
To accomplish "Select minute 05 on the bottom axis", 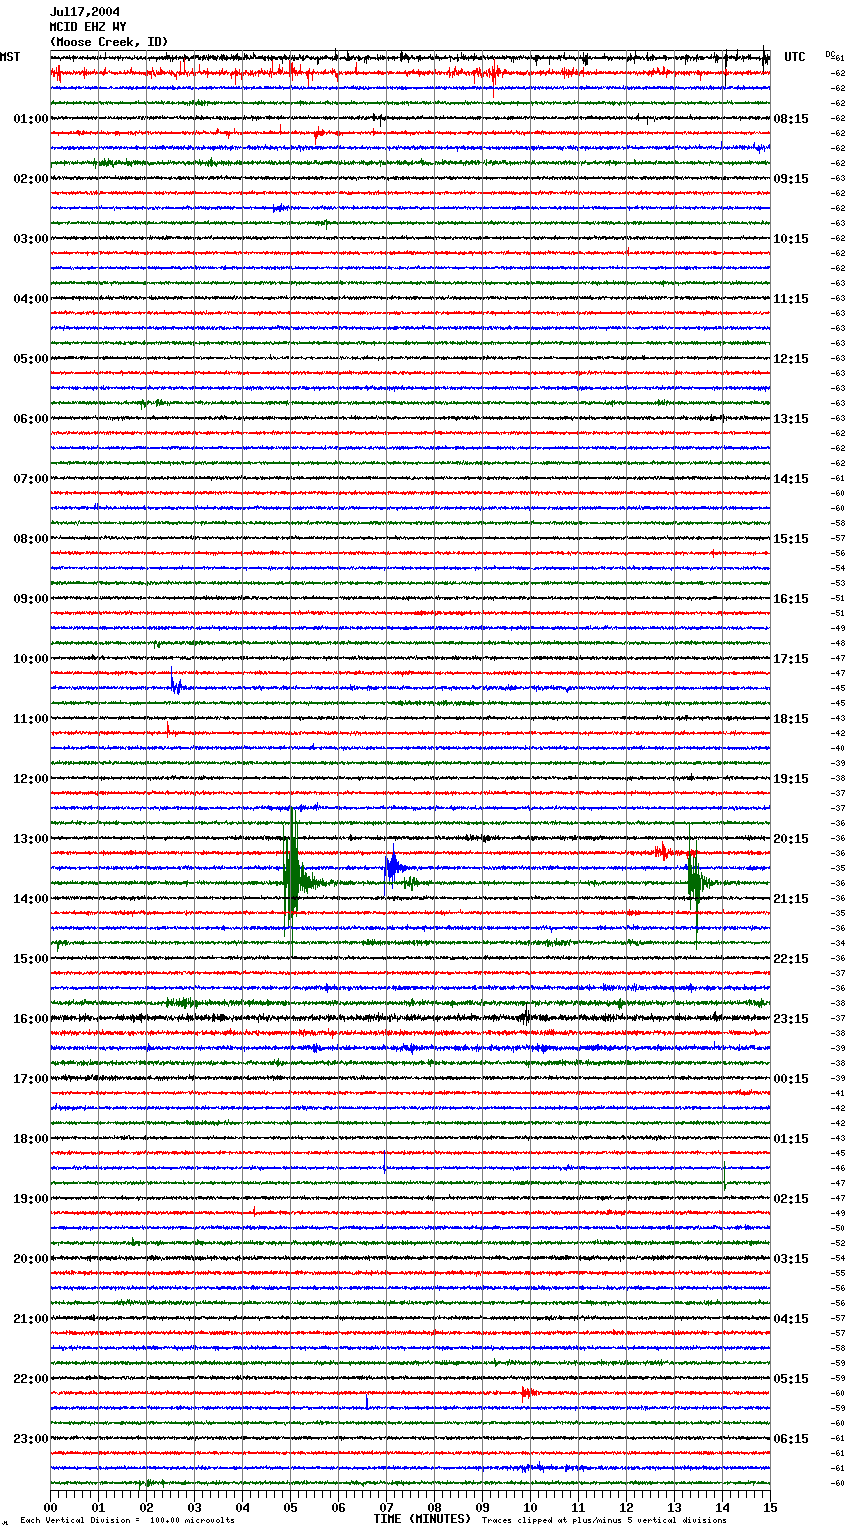I will click(x=290, y=1507).
